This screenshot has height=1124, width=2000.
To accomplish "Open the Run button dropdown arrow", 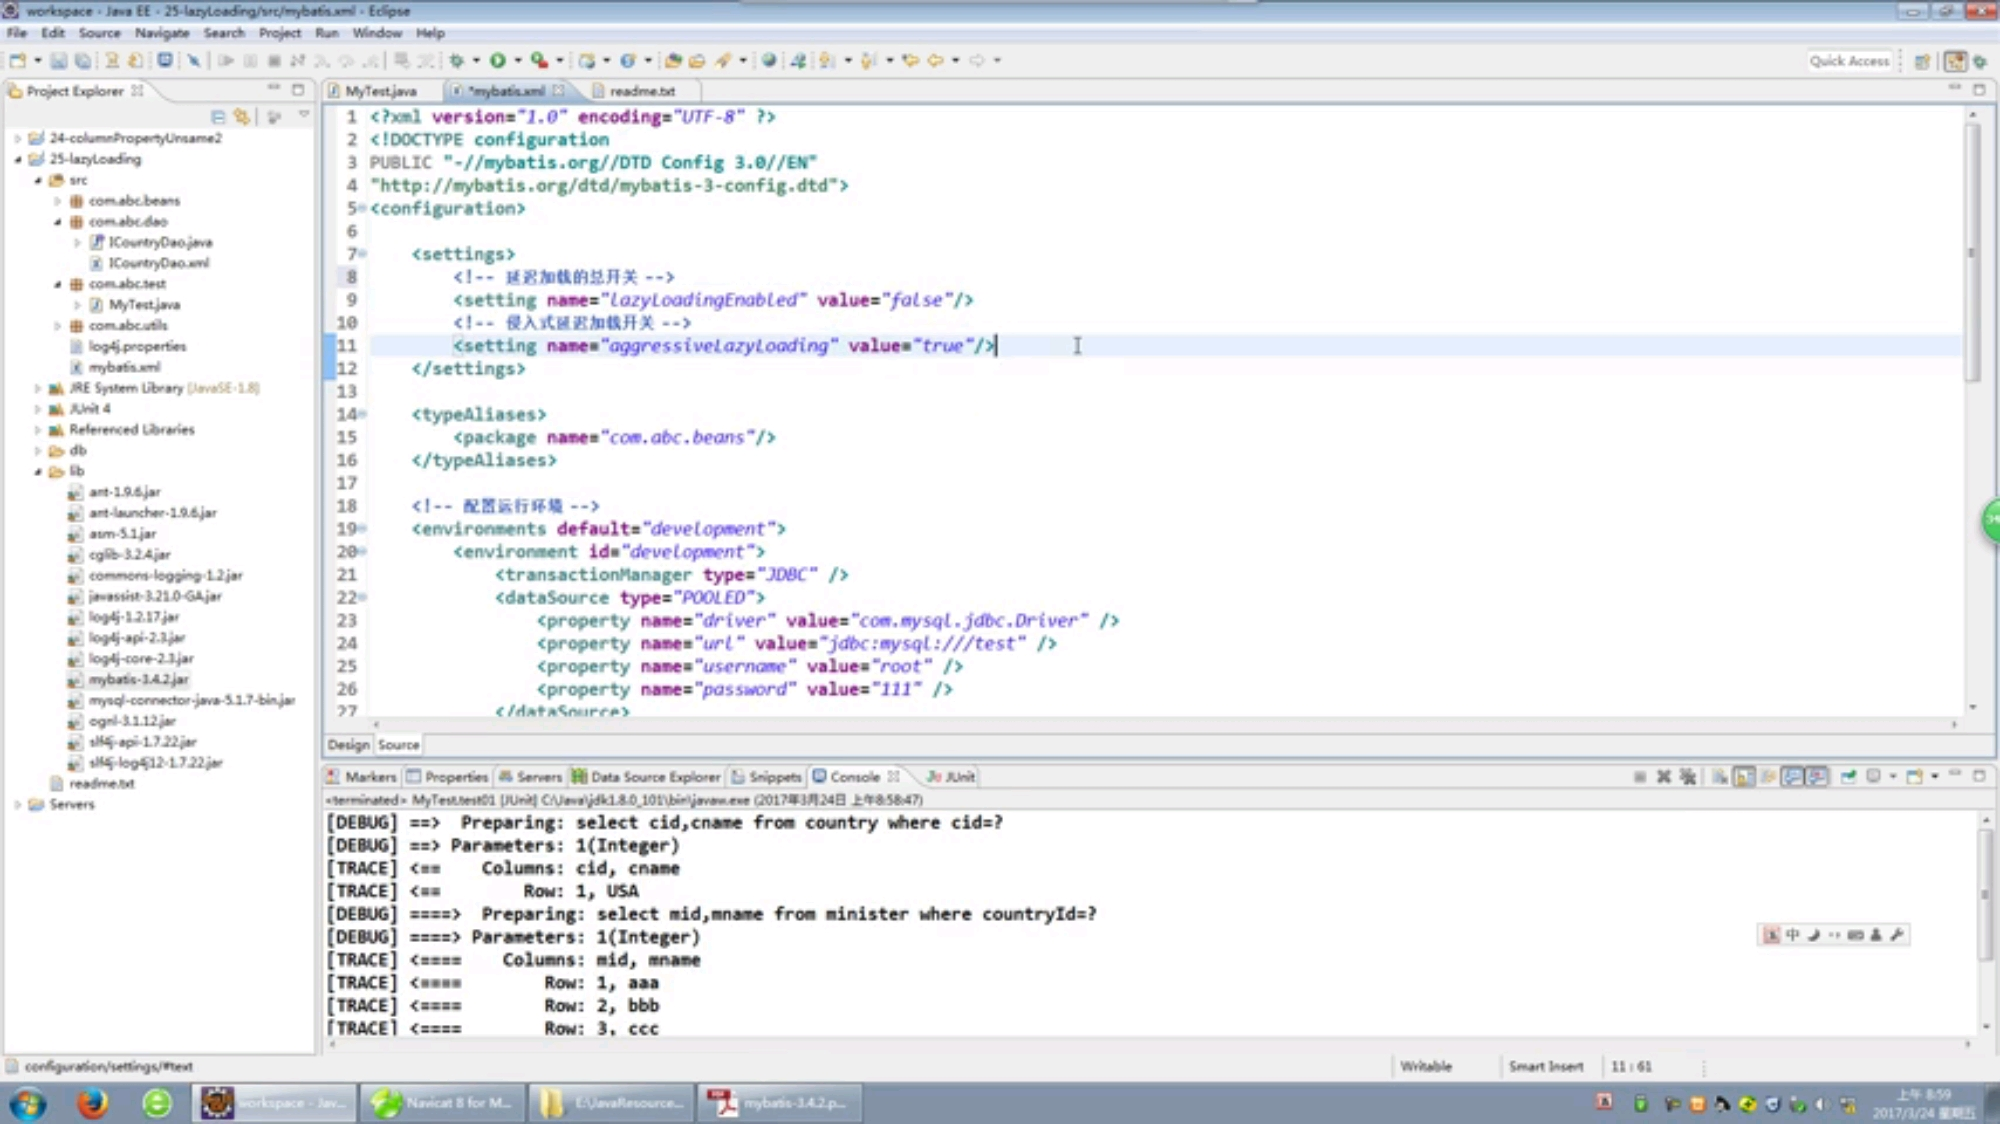I will coord(518,61).
